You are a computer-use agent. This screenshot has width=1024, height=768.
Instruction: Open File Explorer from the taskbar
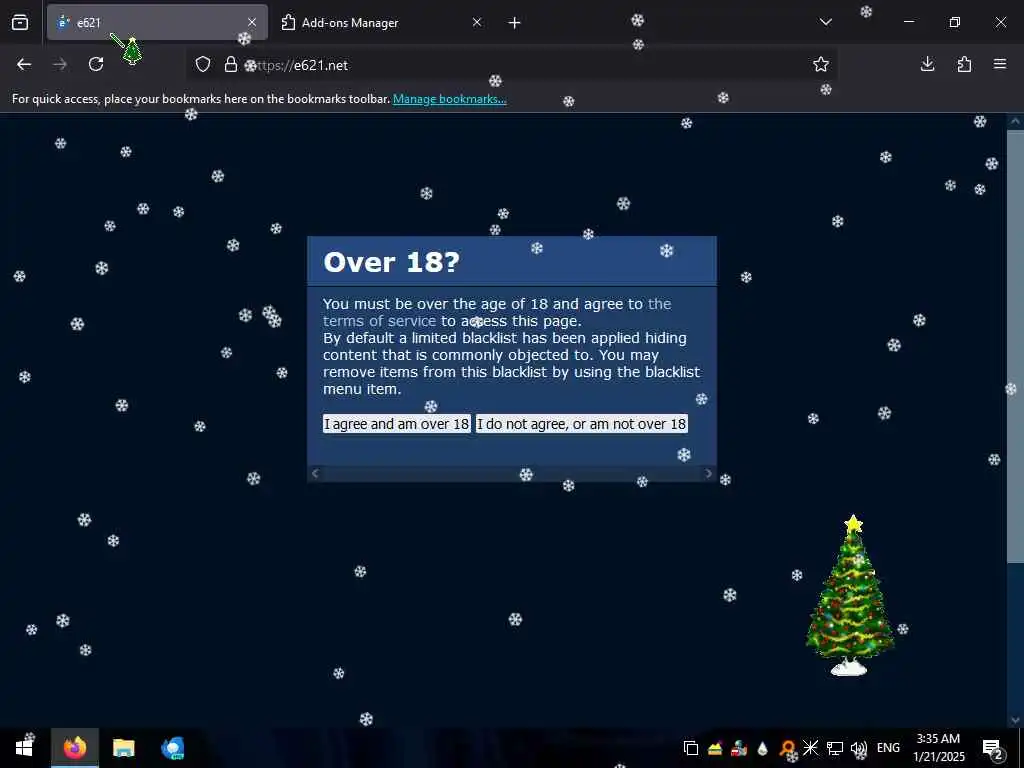[x=123, y=748]
